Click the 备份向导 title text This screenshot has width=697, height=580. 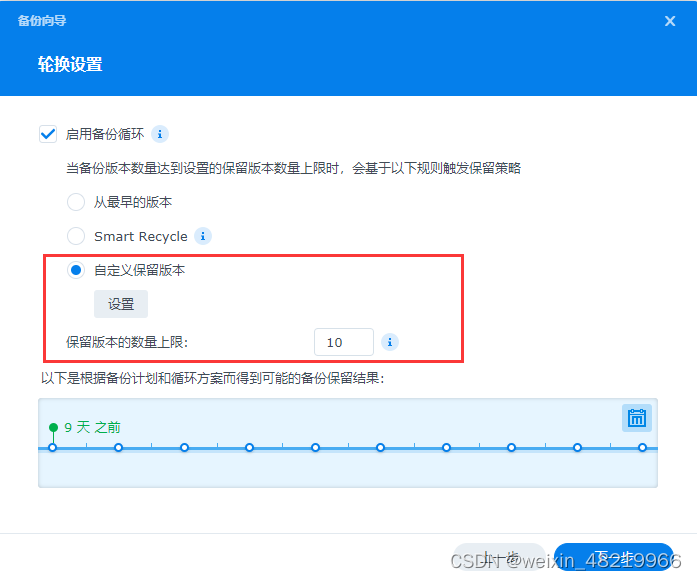pyautogui.click(x=42, y=21)
